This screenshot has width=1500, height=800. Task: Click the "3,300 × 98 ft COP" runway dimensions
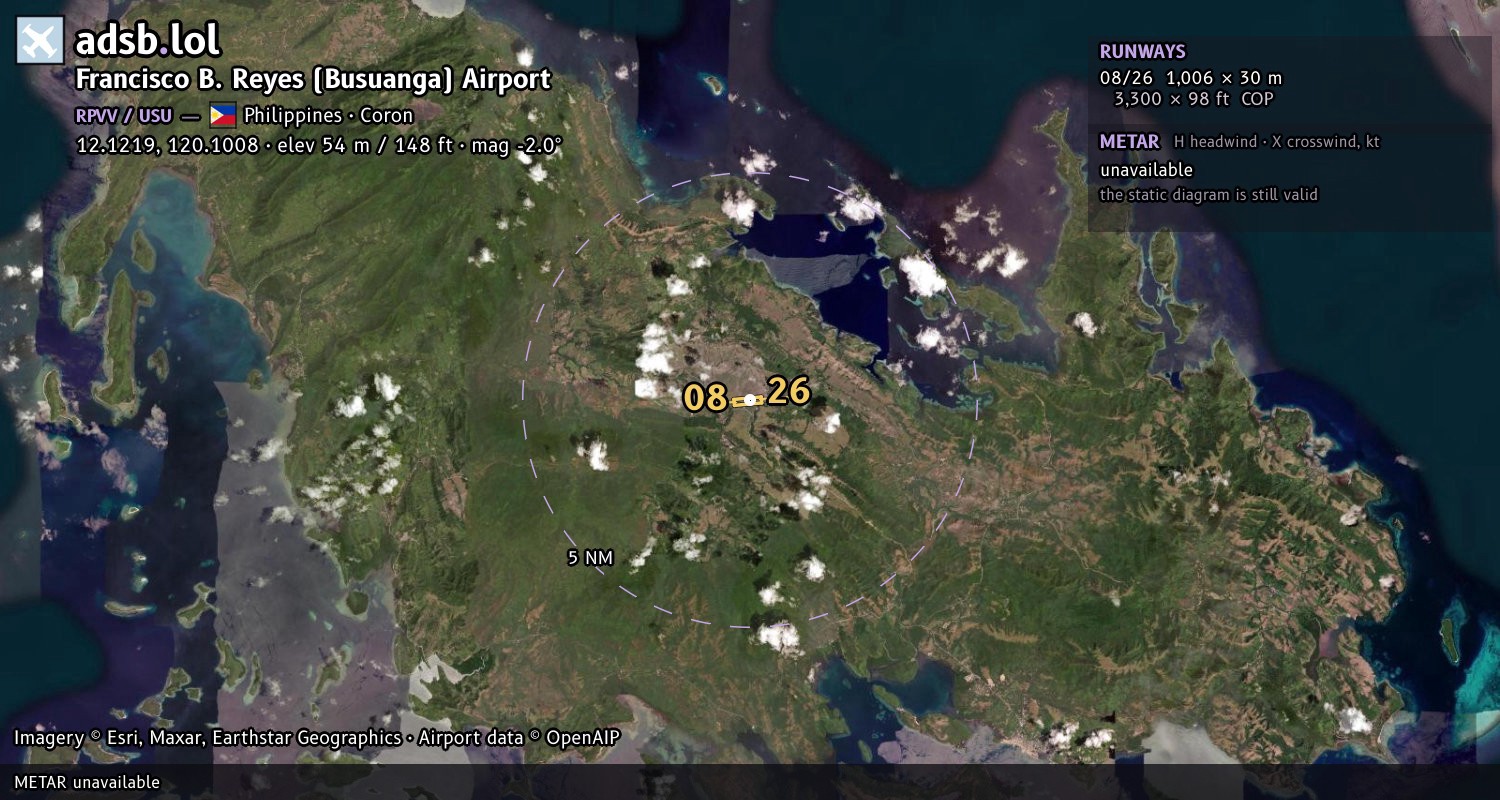tap(1194, 99)
